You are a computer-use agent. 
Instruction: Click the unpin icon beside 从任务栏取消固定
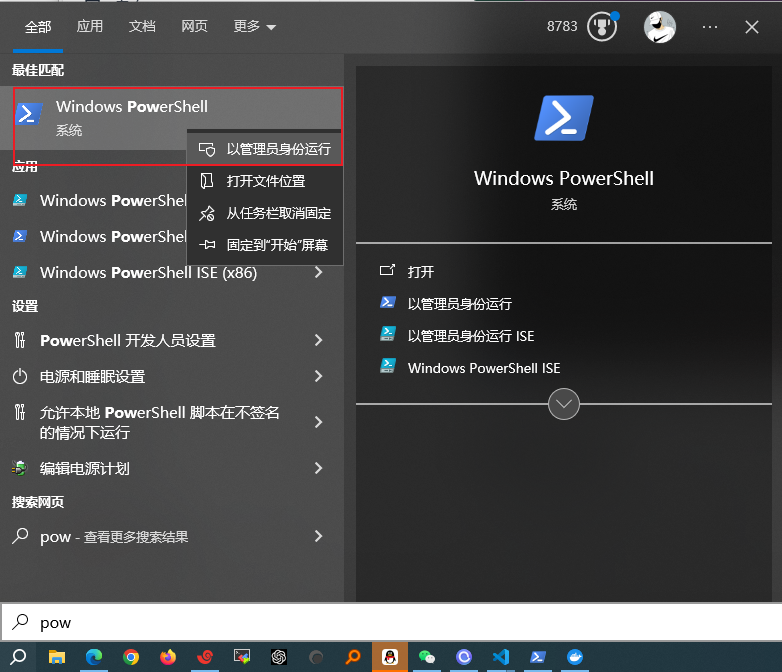(206, 213)
